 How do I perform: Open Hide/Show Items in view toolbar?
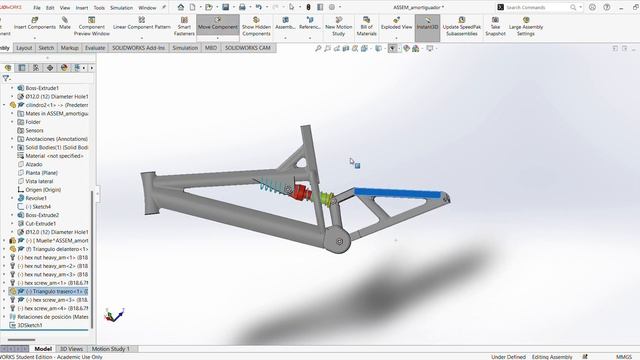coord(392,48)
